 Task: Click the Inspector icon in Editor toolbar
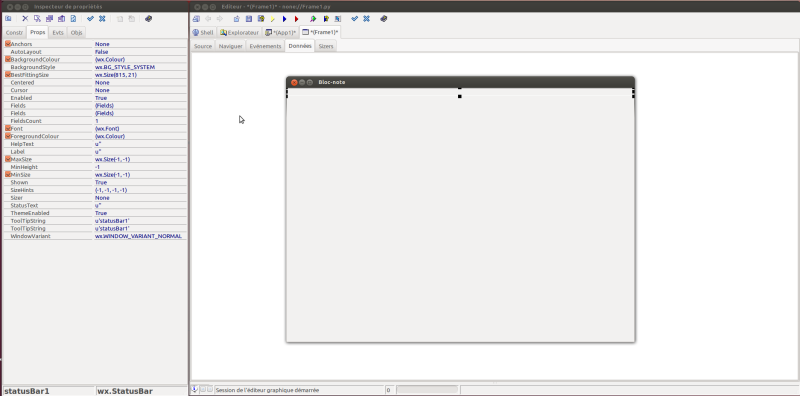[196, 19]
